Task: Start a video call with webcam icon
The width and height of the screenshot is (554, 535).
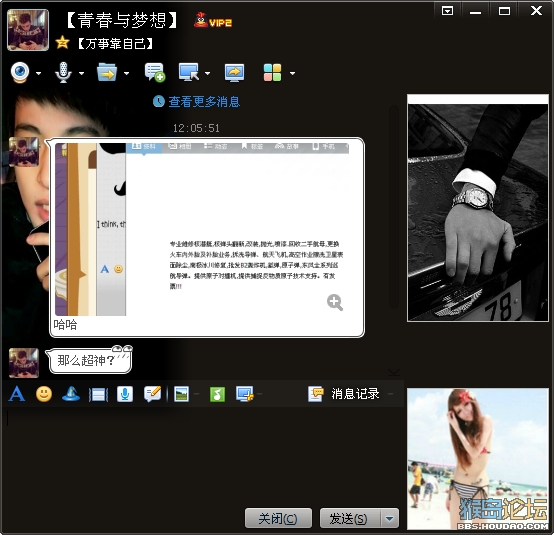Action: tap(20, 72)
